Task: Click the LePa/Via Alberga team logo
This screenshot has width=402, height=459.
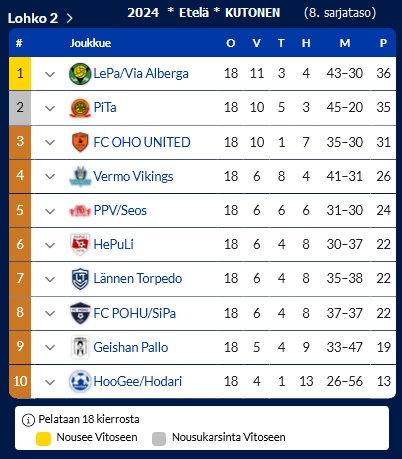Action: (x=80, y=74)
